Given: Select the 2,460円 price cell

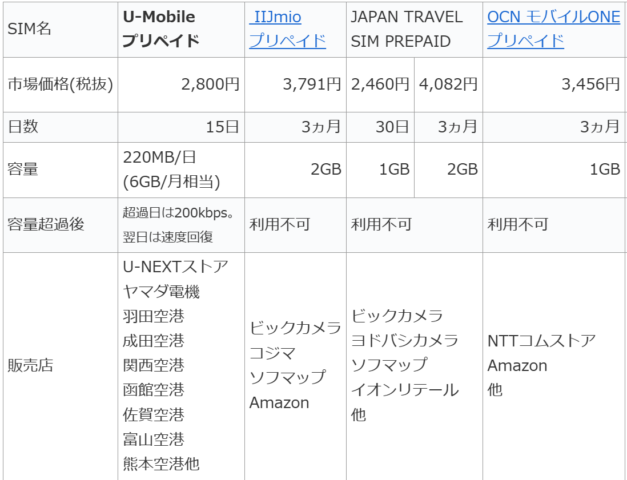Looking at the screenshot, I should 380,85.
